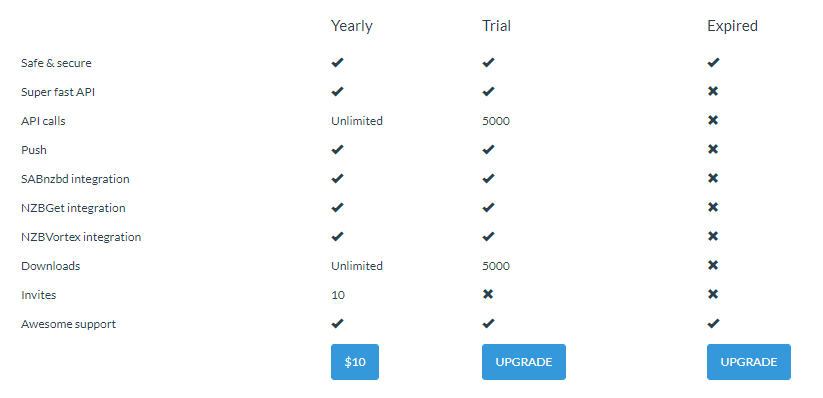
Task: Click the NZBVortex integration feature label
Action: [x=81, y=237]
